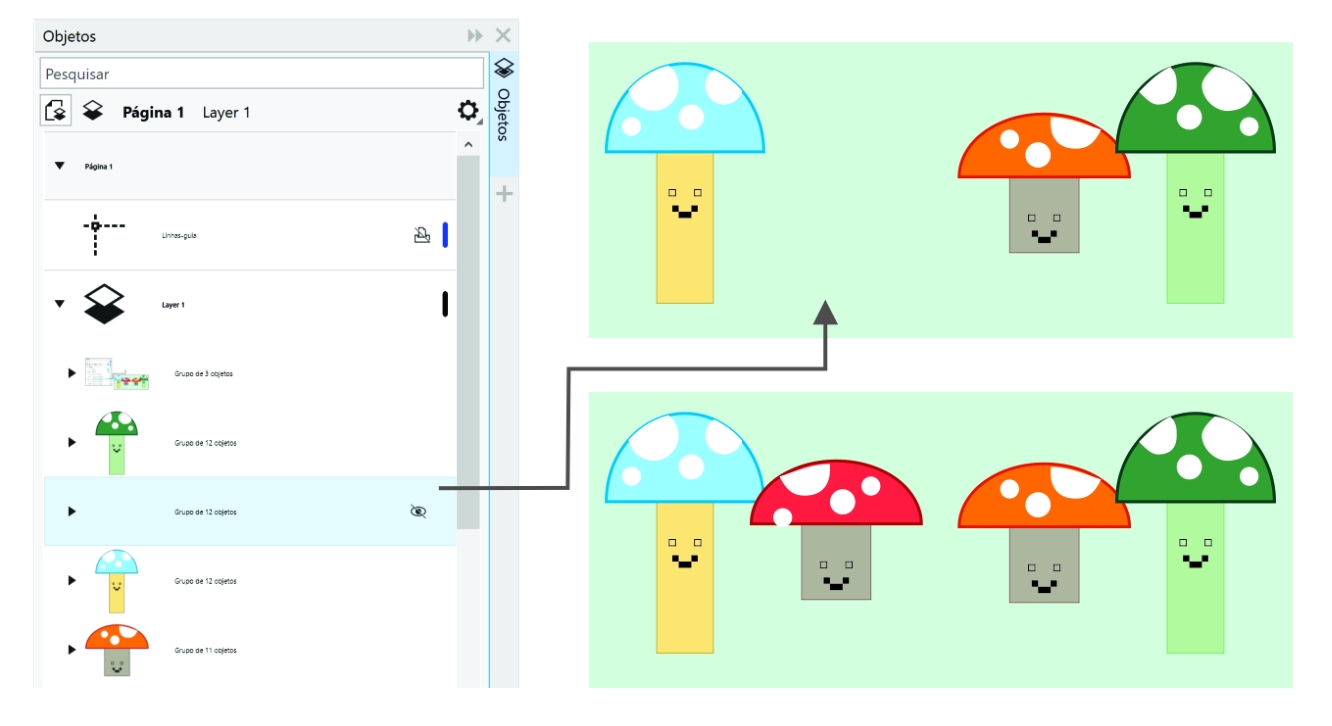Expand the green mushroom group
The width and height of the screenshot is (1332, 726).
point(71,442)
